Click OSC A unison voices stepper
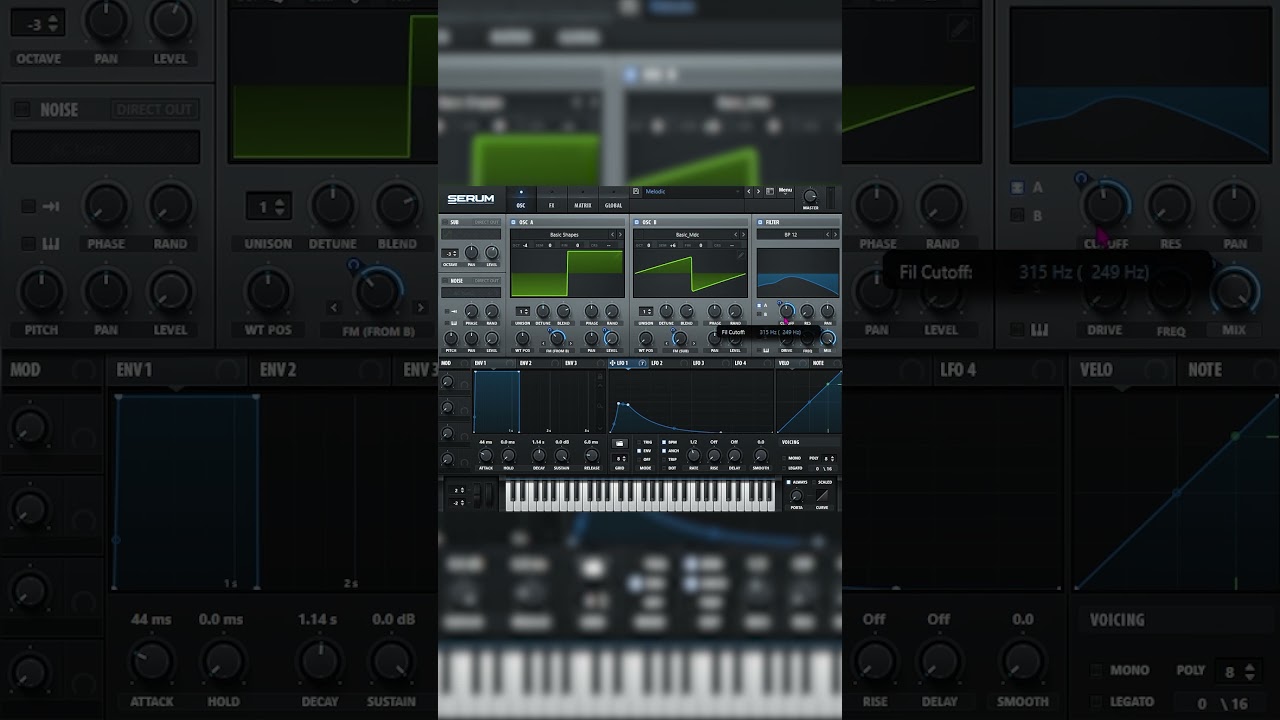Image resolution: width=1280 pixels, height=720 pixels. [x=523, y=311]
